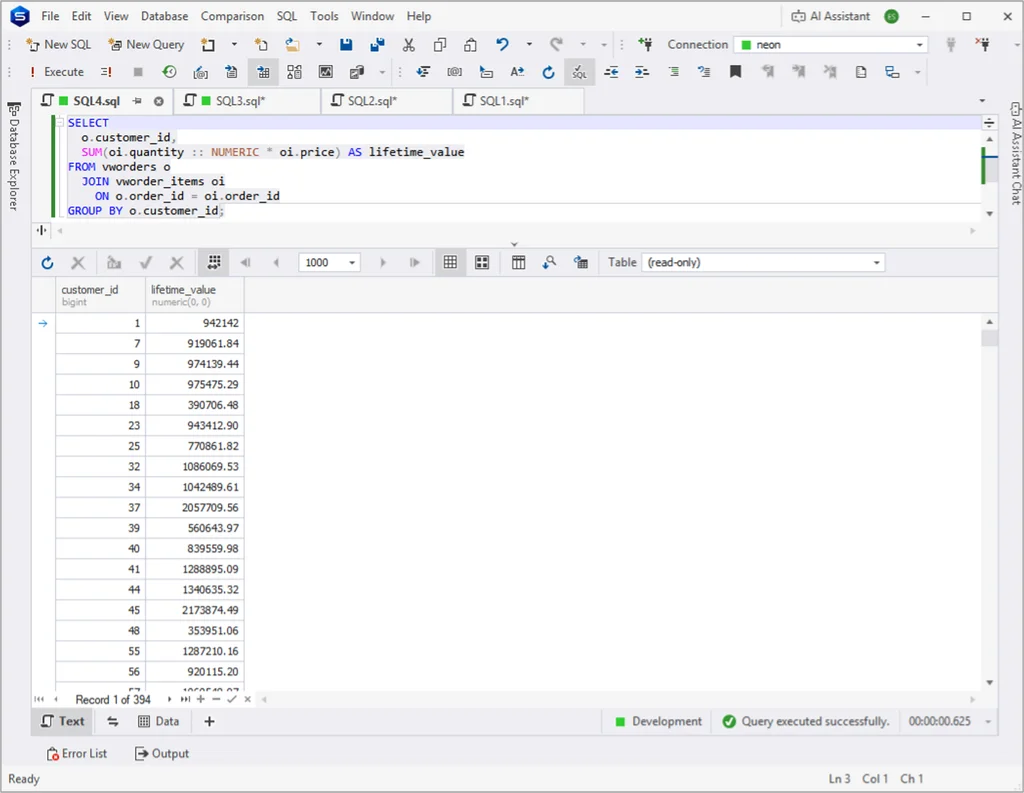Open the File menu
This screenshot has height=793, width=1024.
50,16
